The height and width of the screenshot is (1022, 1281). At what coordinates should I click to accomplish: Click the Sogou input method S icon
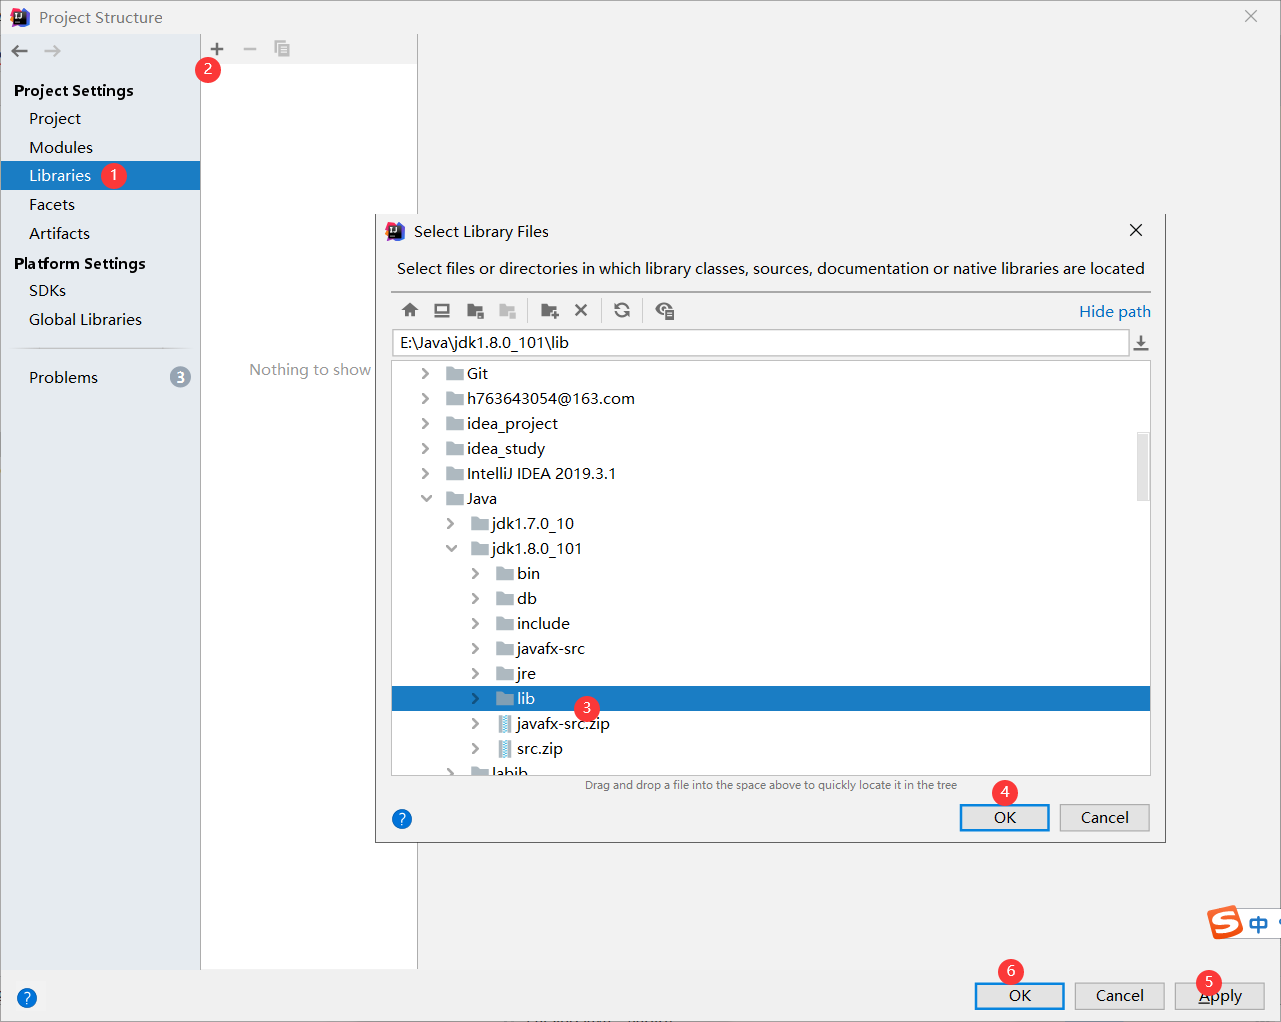click(x=1225, y=922)
